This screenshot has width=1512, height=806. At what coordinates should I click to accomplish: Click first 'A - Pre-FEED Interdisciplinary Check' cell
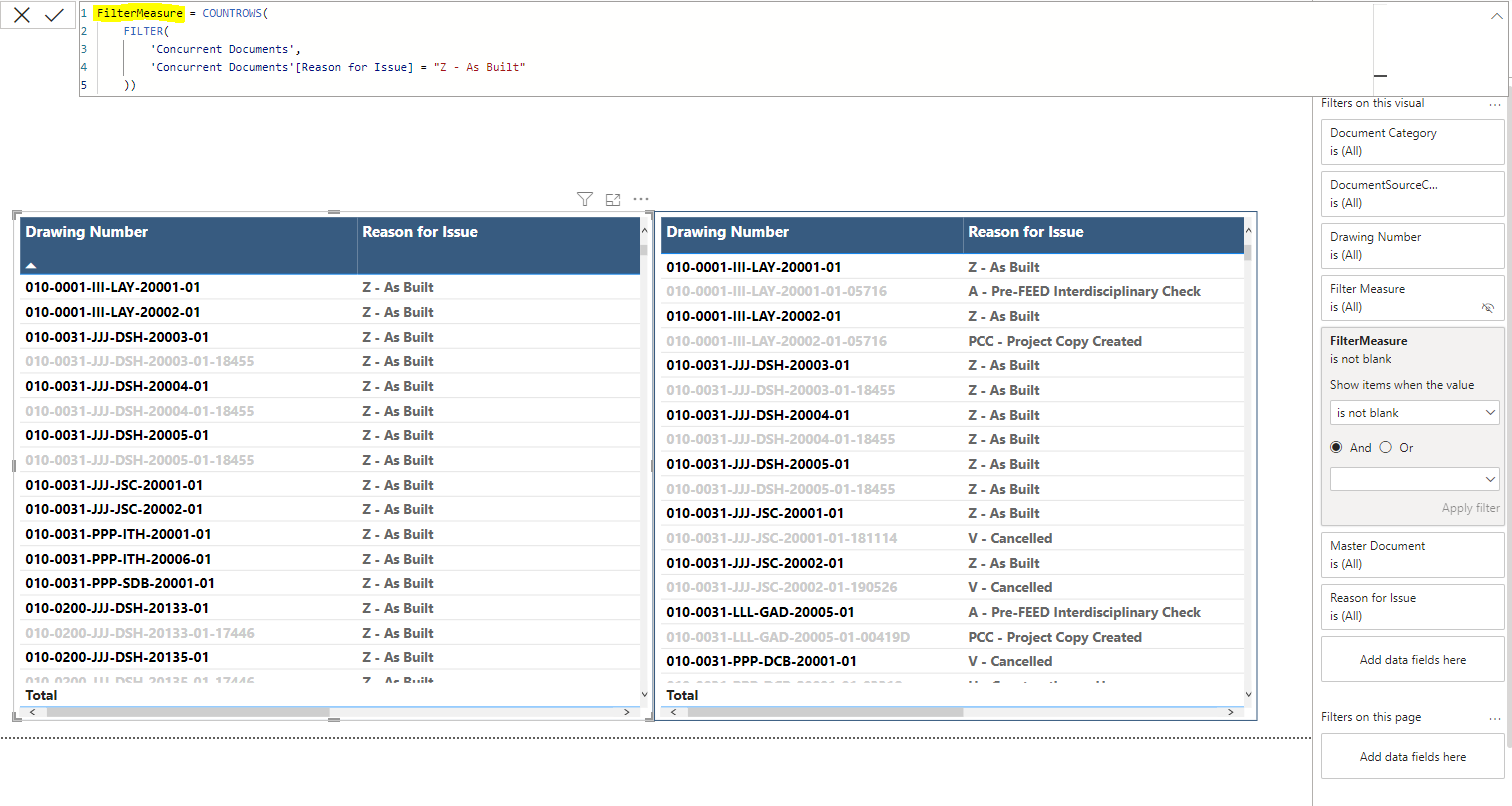1084,291
